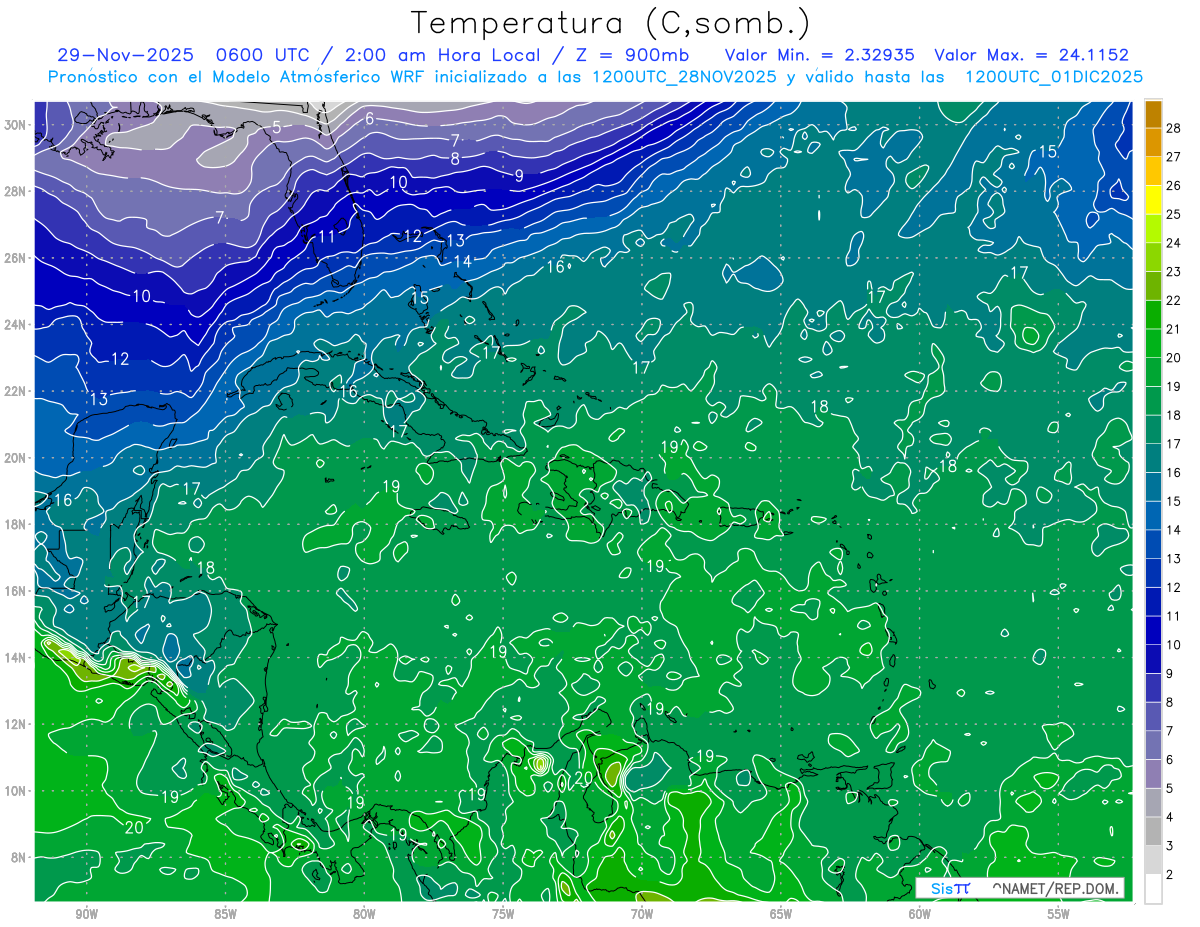This screenshot has height=927, width=1200.
Task: Click the "24N" latitude axis label
Action: 17,325
